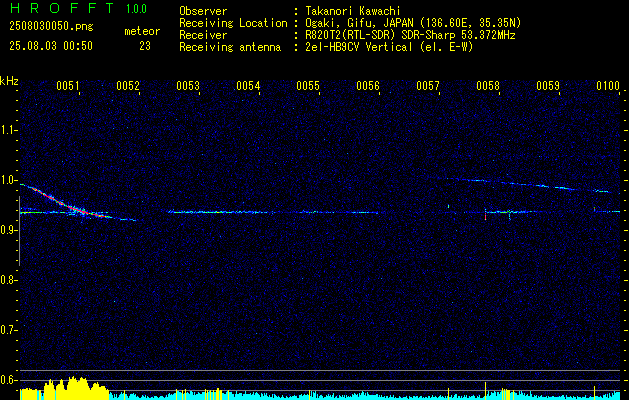This screenshot has width=629, height=400.
Task: Click the R820T2(RTL-SDR) SDR-Sharp 53.372MHz text
Action: pyautogui.click(x=410, y=35)
